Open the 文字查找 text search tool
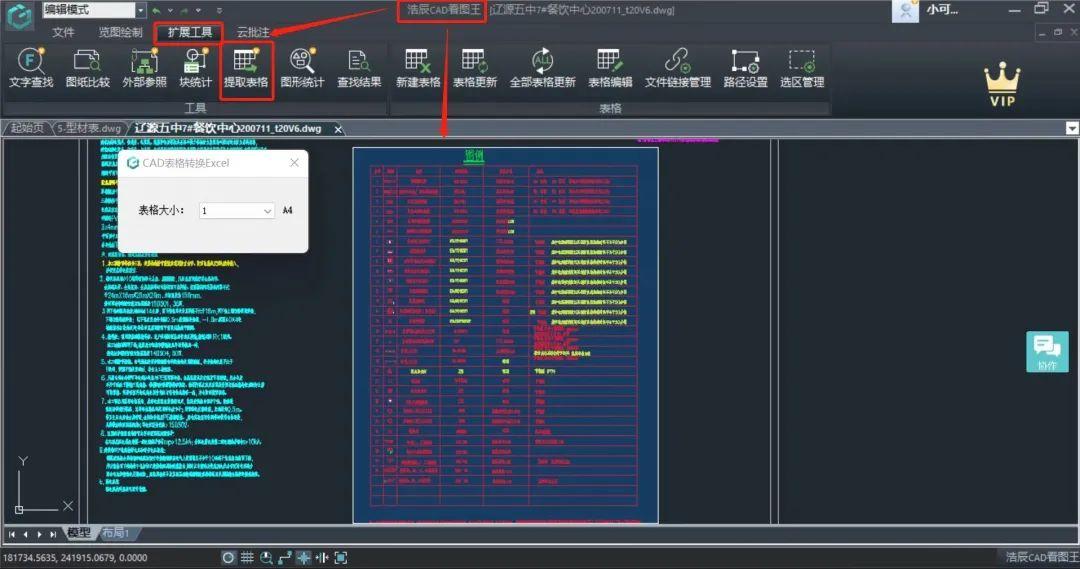 click(x=31, y=68)
